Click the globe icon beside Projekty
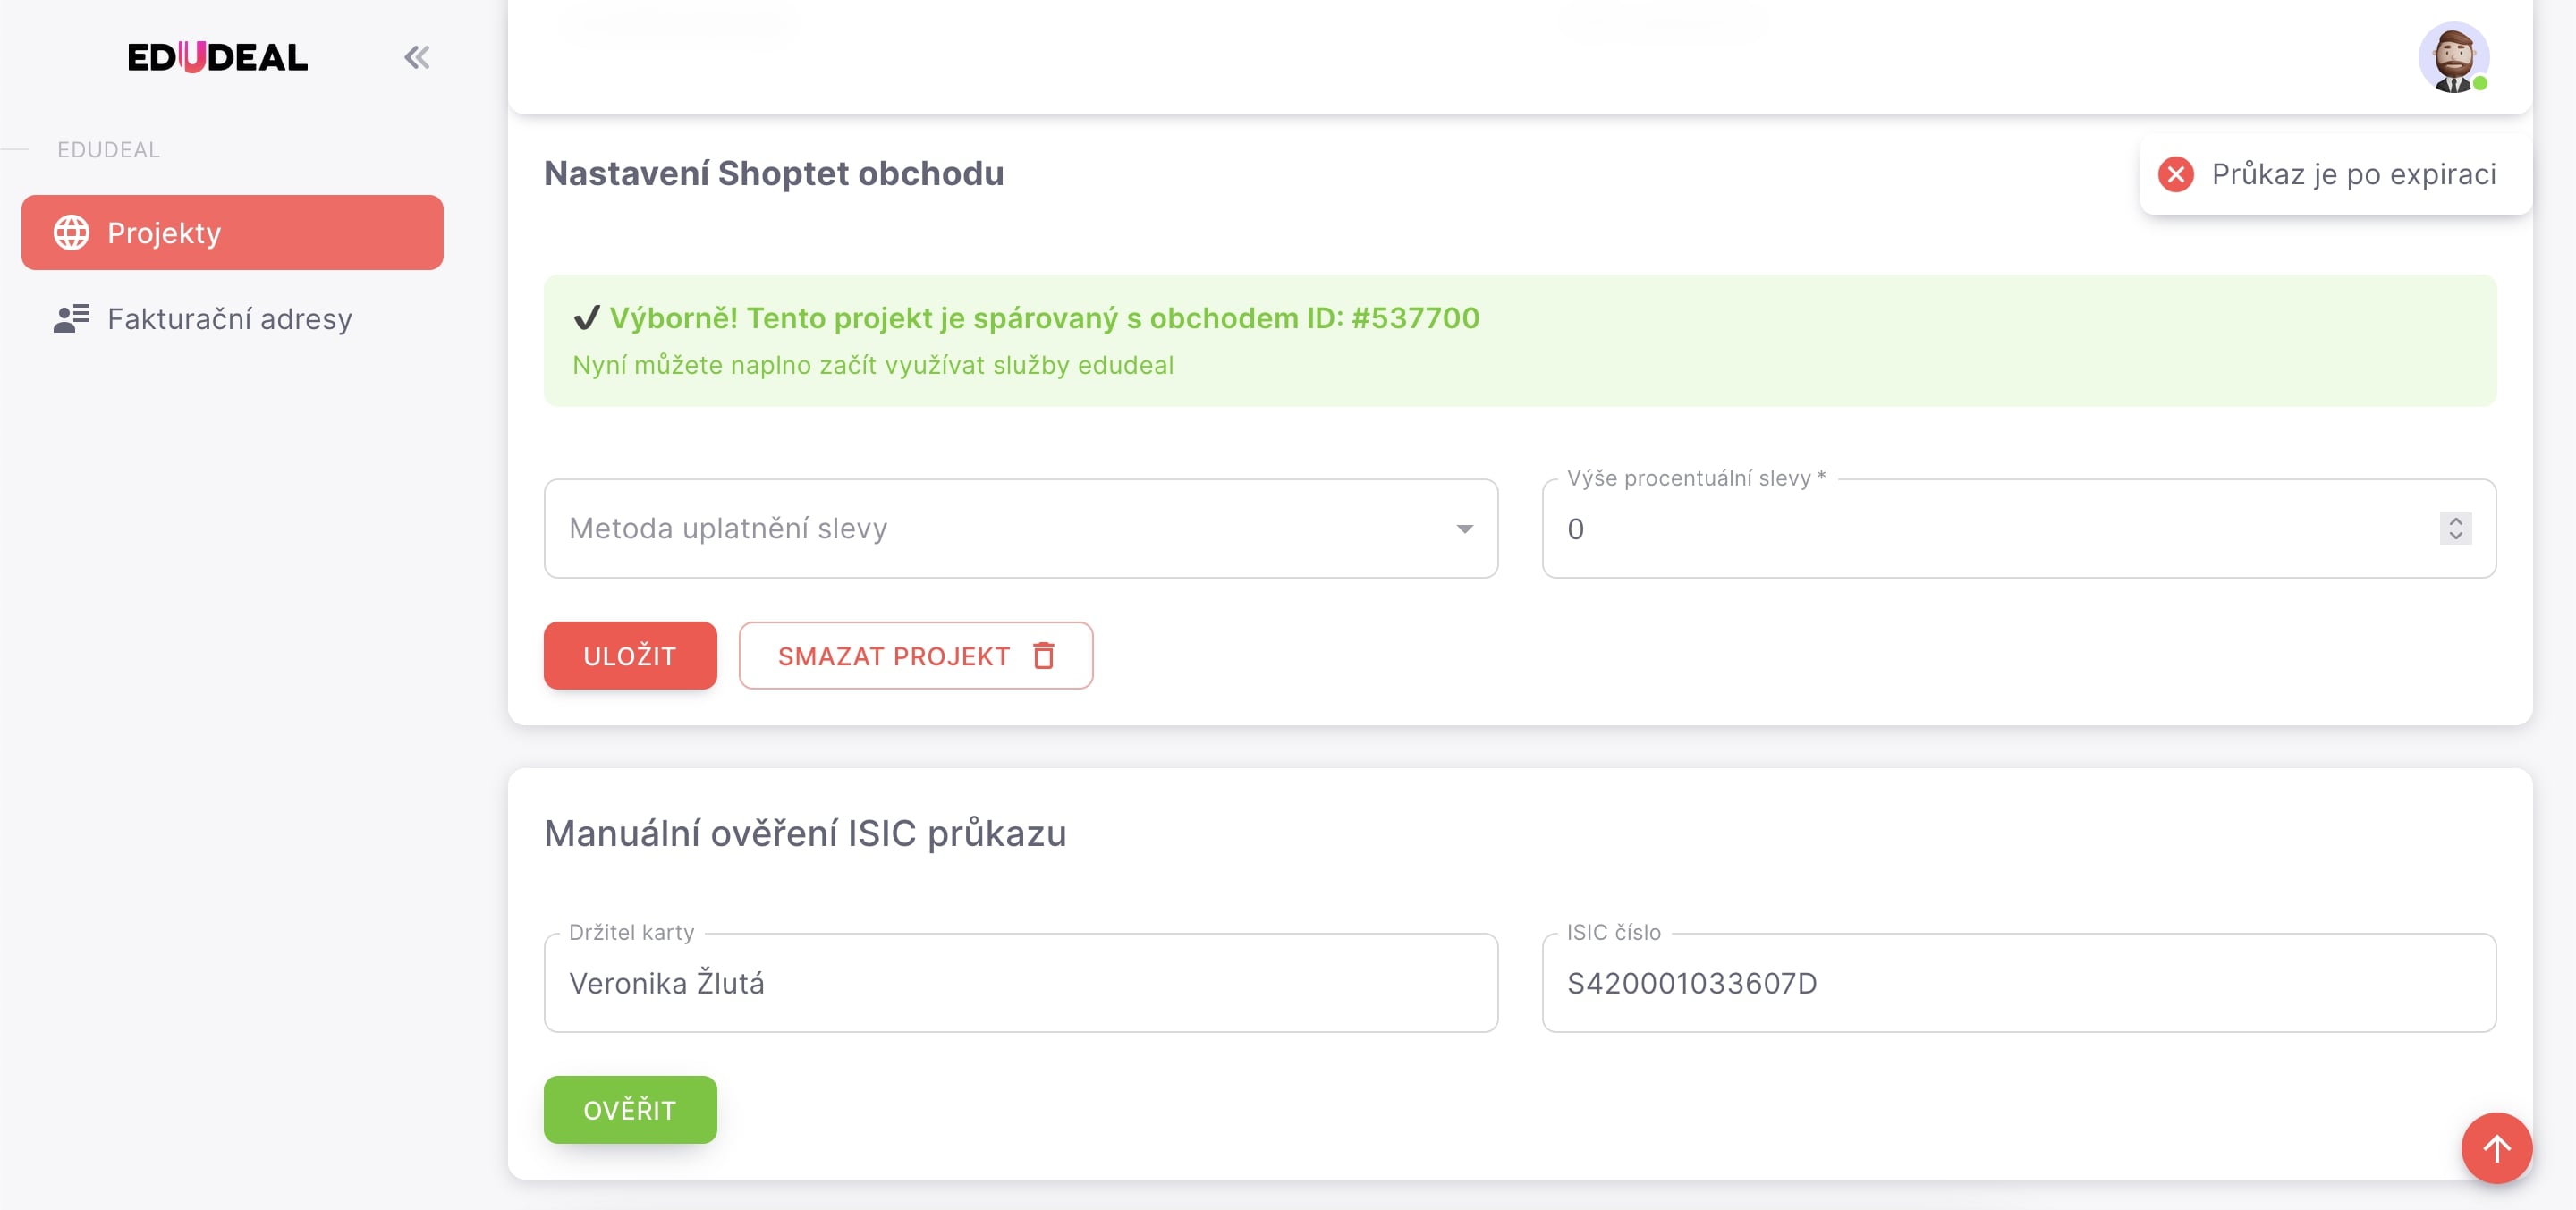 pyautogui.click(x=71, y=232)
